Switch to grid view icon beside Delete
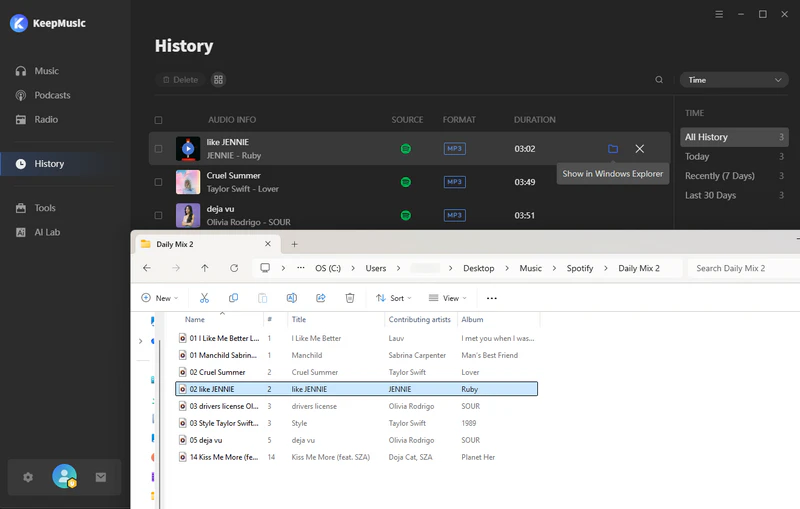This screenshot has width=800, height=509. coord(219,80)
